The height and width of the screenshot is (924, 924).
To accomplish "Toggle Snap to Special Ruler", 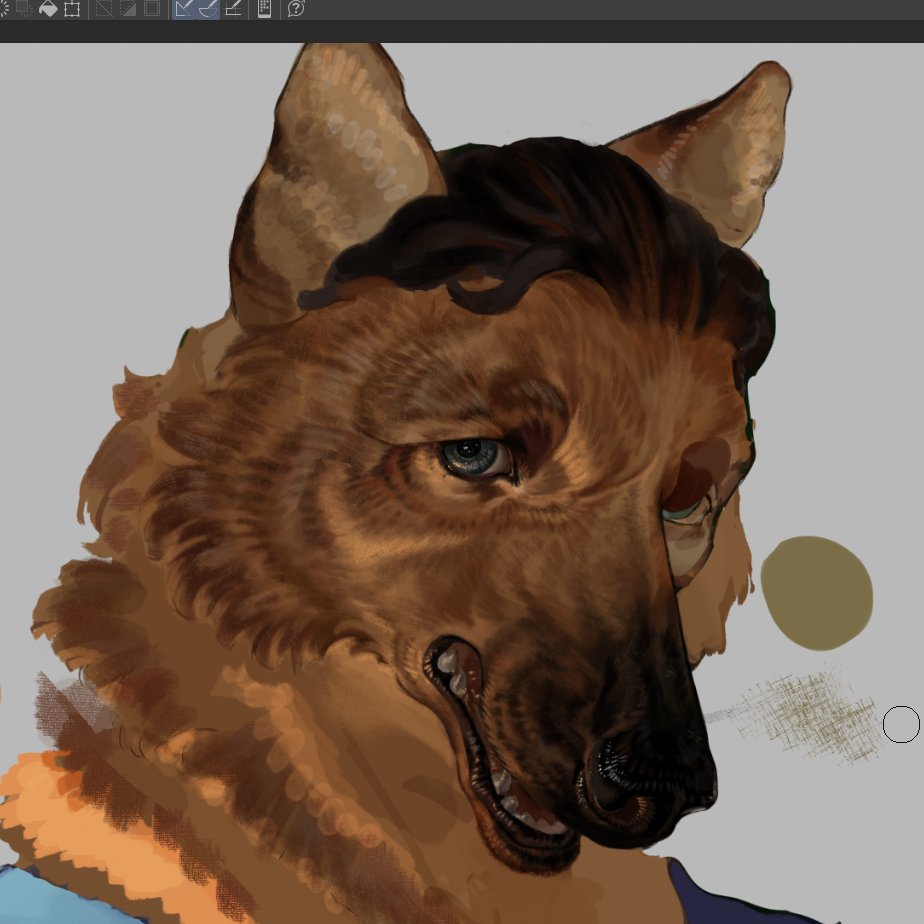I will [x=207, y=8].
